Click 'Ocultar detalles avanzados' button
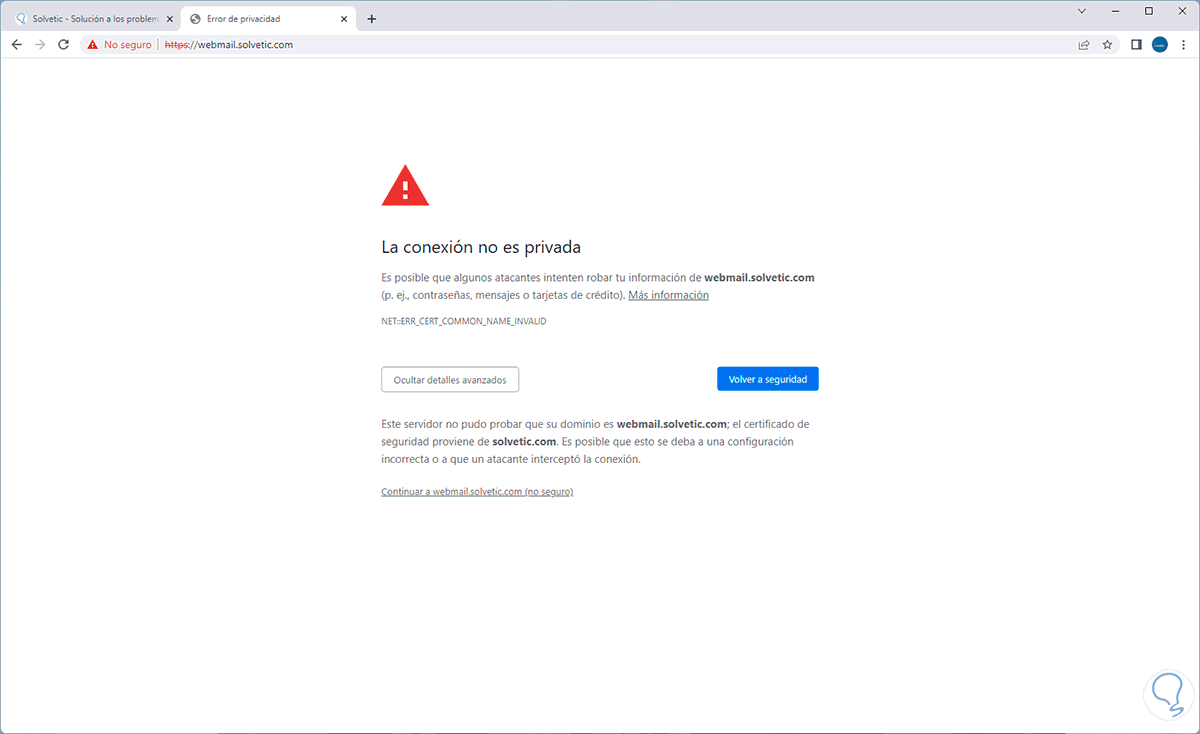Viewport: 1200px width, 734px height. pyautogui.click(x=450, y=380)
